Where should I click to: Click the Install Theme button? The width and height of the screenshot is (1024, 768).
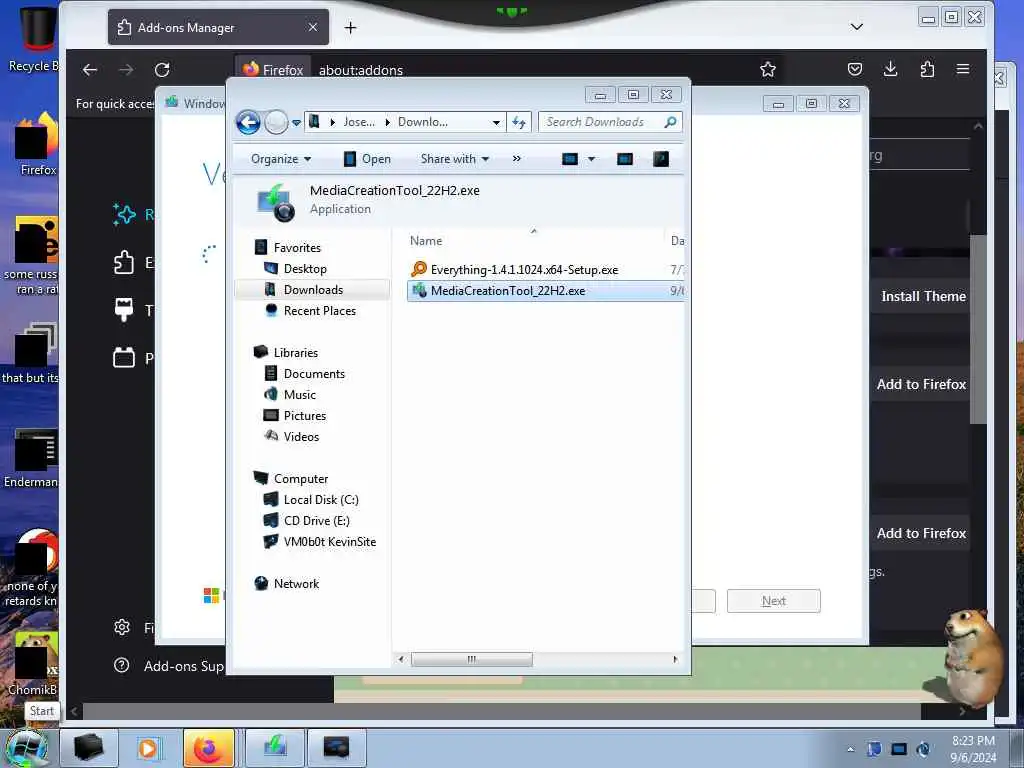click(x=922, y=296)
